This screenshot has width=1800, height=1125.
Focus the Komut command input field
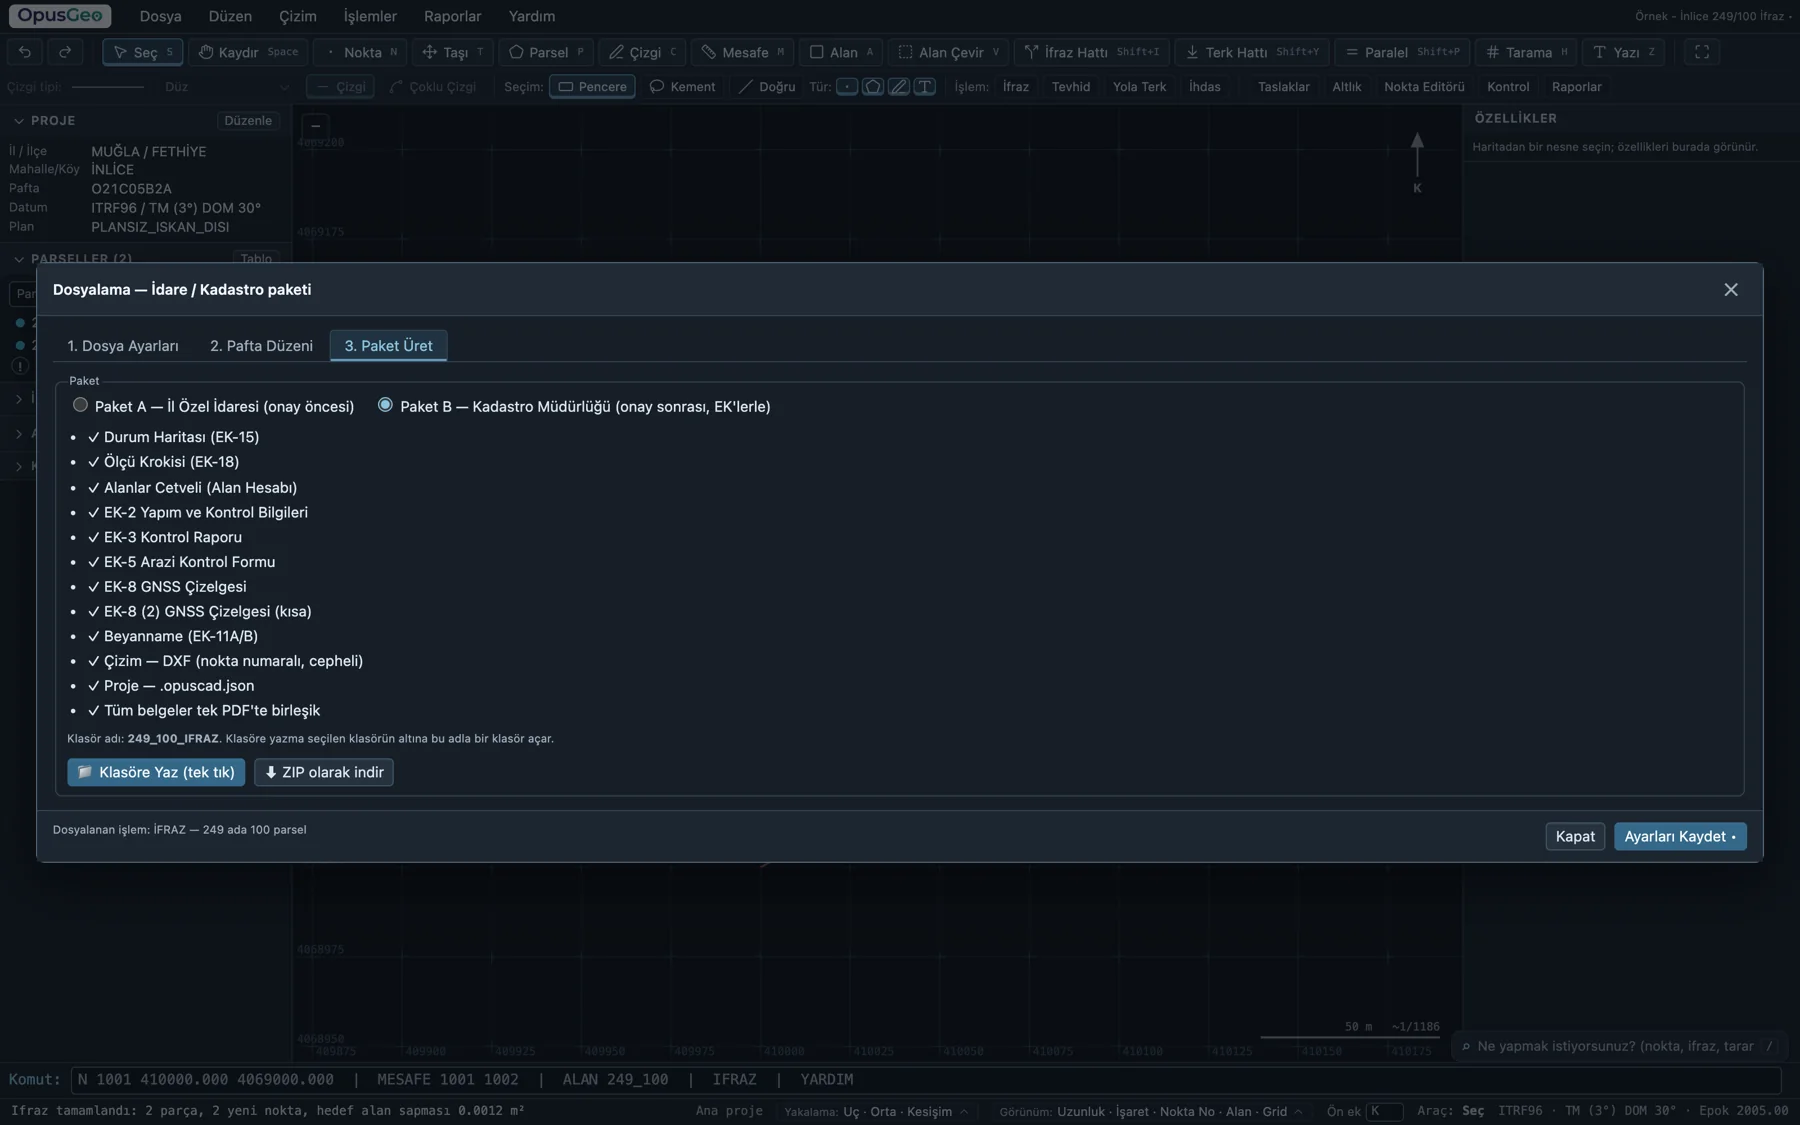(925, 1080)
